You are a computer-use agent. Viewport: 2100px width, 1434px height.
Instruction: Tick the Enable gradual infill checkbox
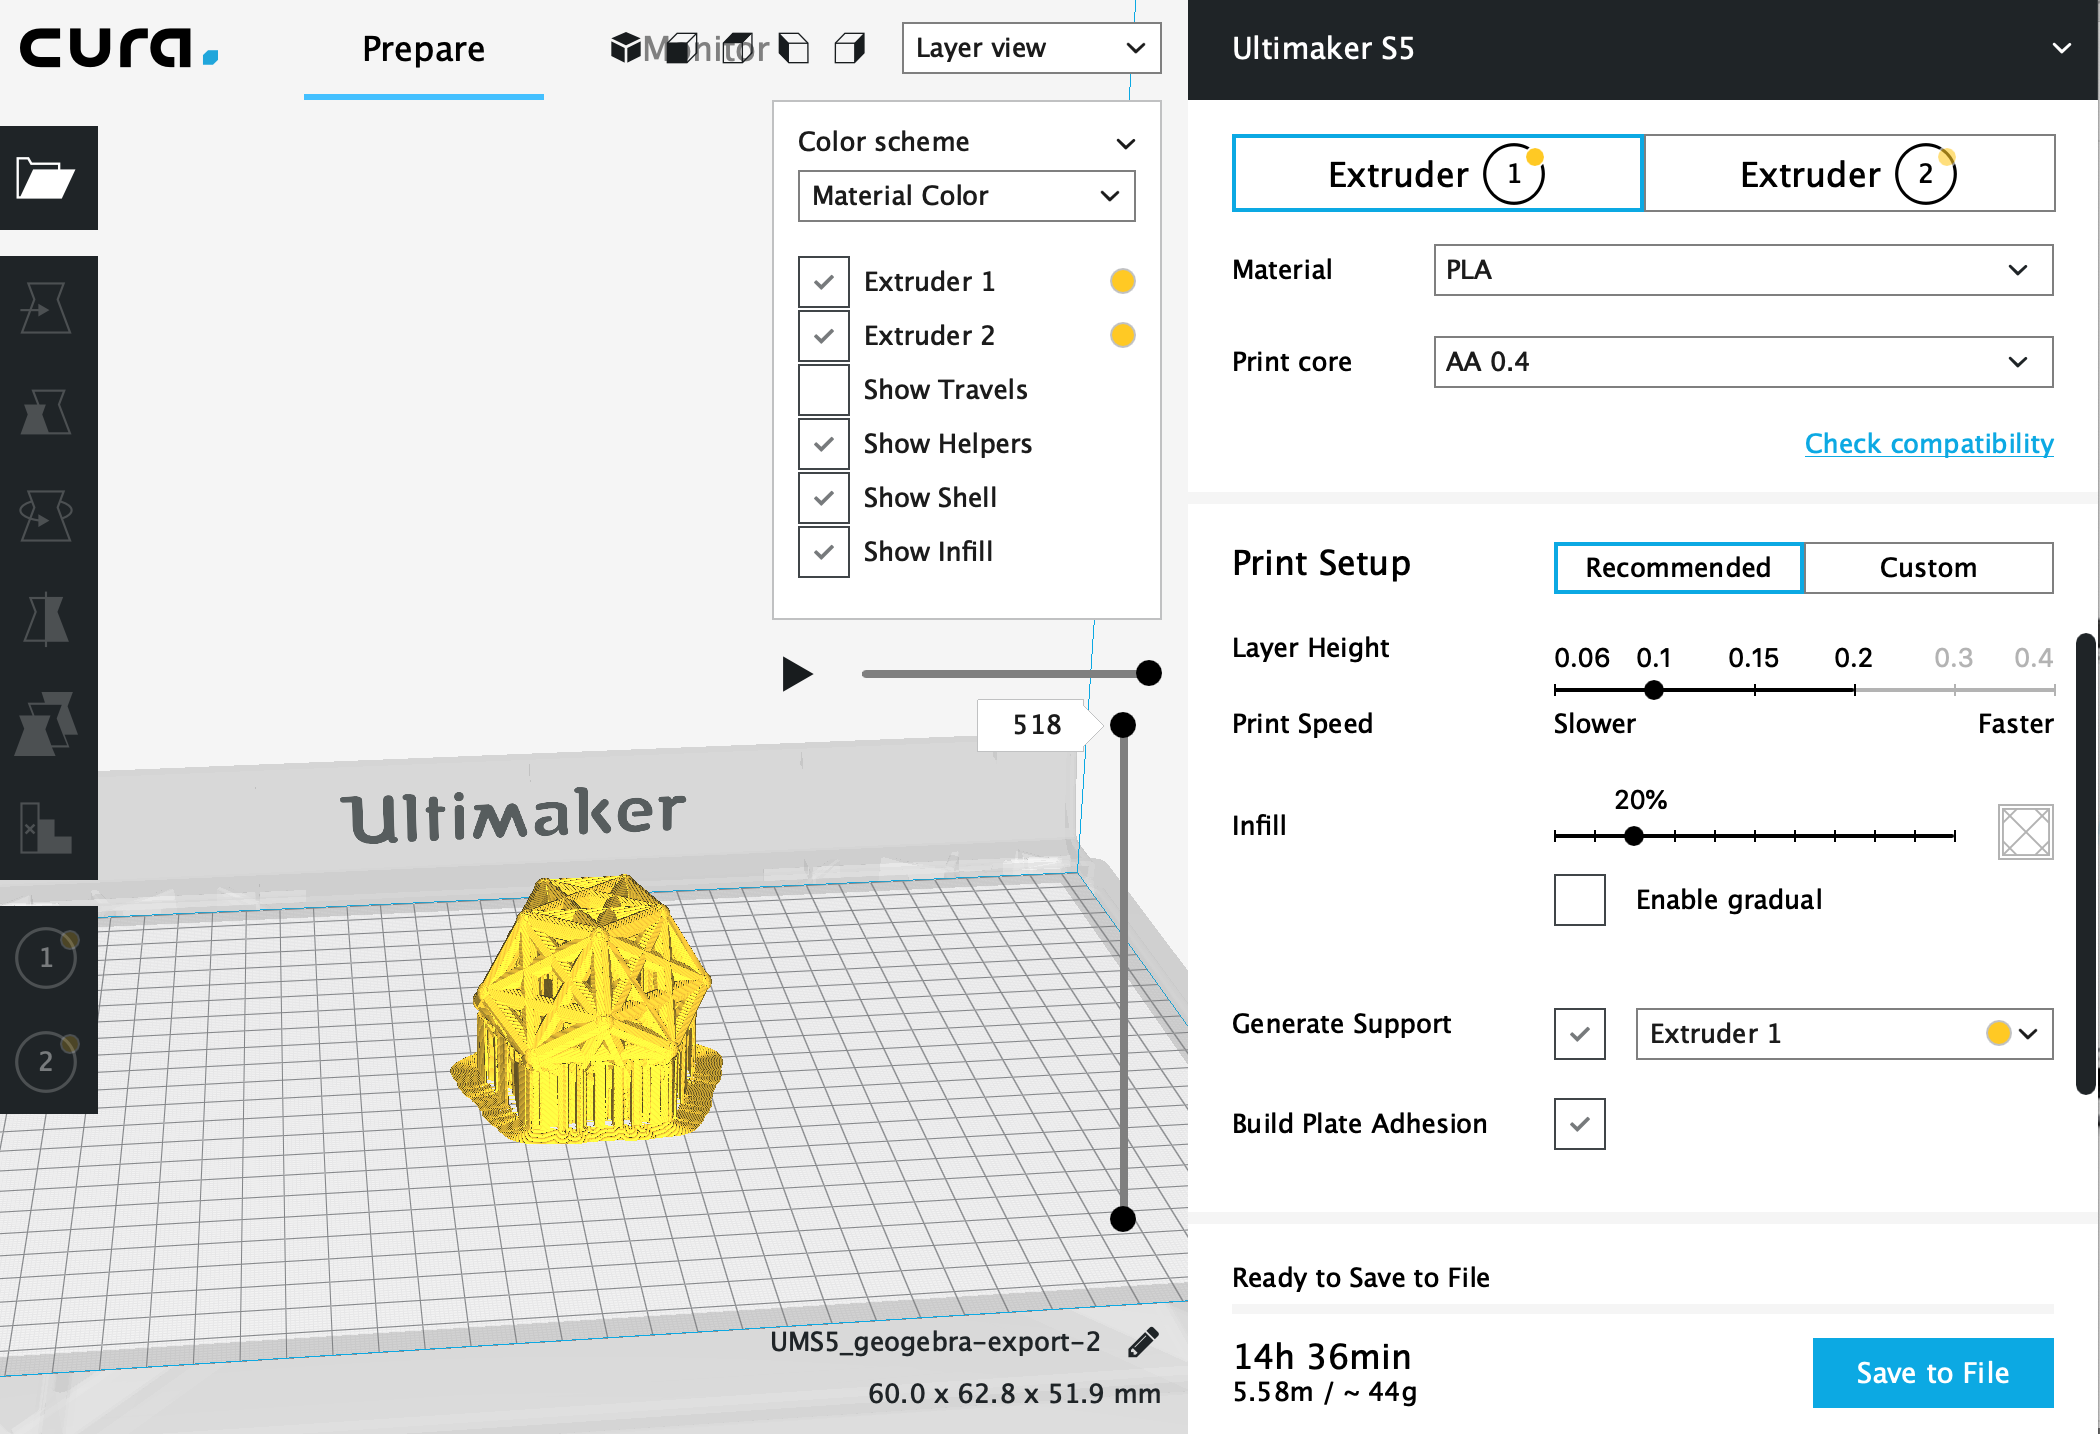pyautogui.click(x=1579, y=900)
